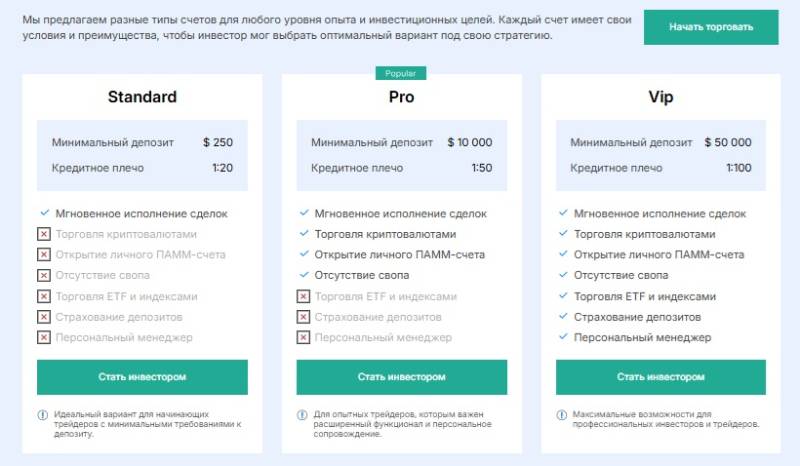This screenshot has width=800, height=466.
Task: Click the checkmark beside Vip's Персональный менеджер
Action: tap(562, 338)
